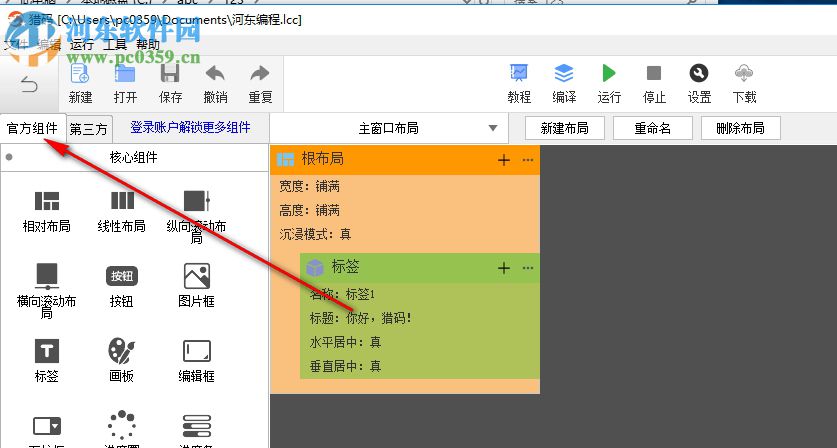The image size is (837, 448).
Task: Save the project with 保存
Action: click(170, 84)
